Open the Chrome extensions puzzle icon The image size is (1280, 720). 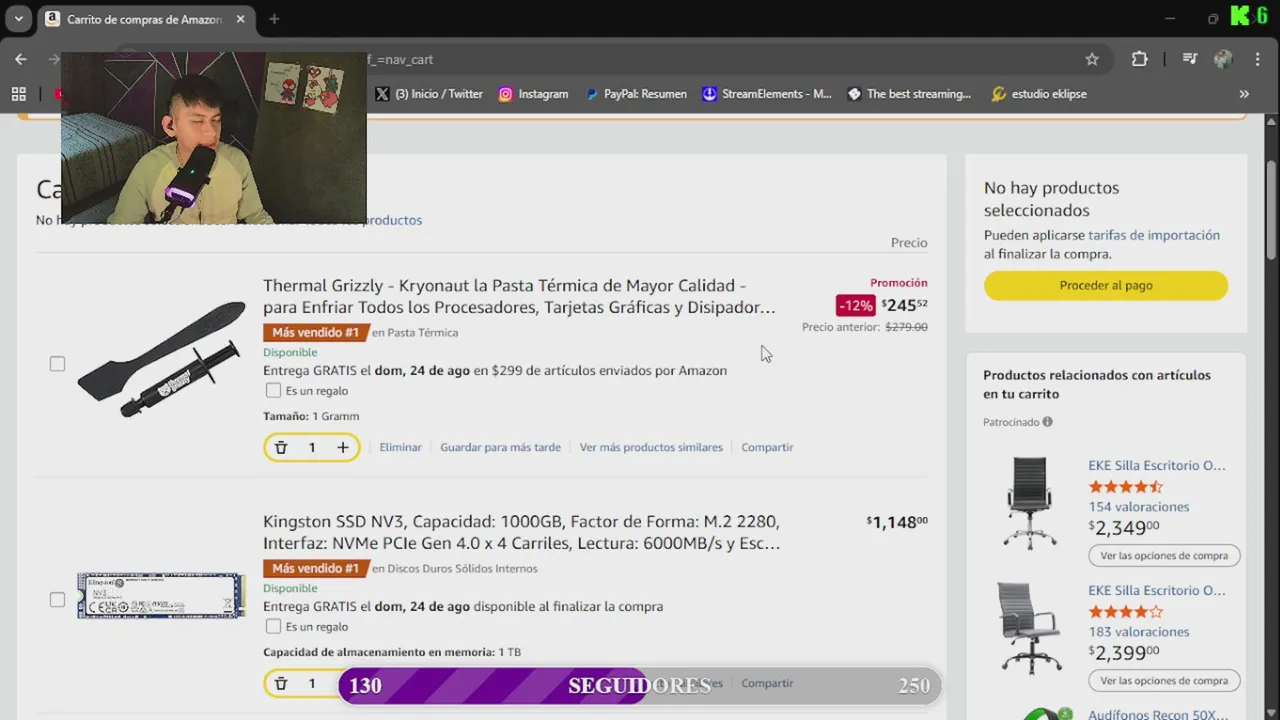tap(1139, 59)
